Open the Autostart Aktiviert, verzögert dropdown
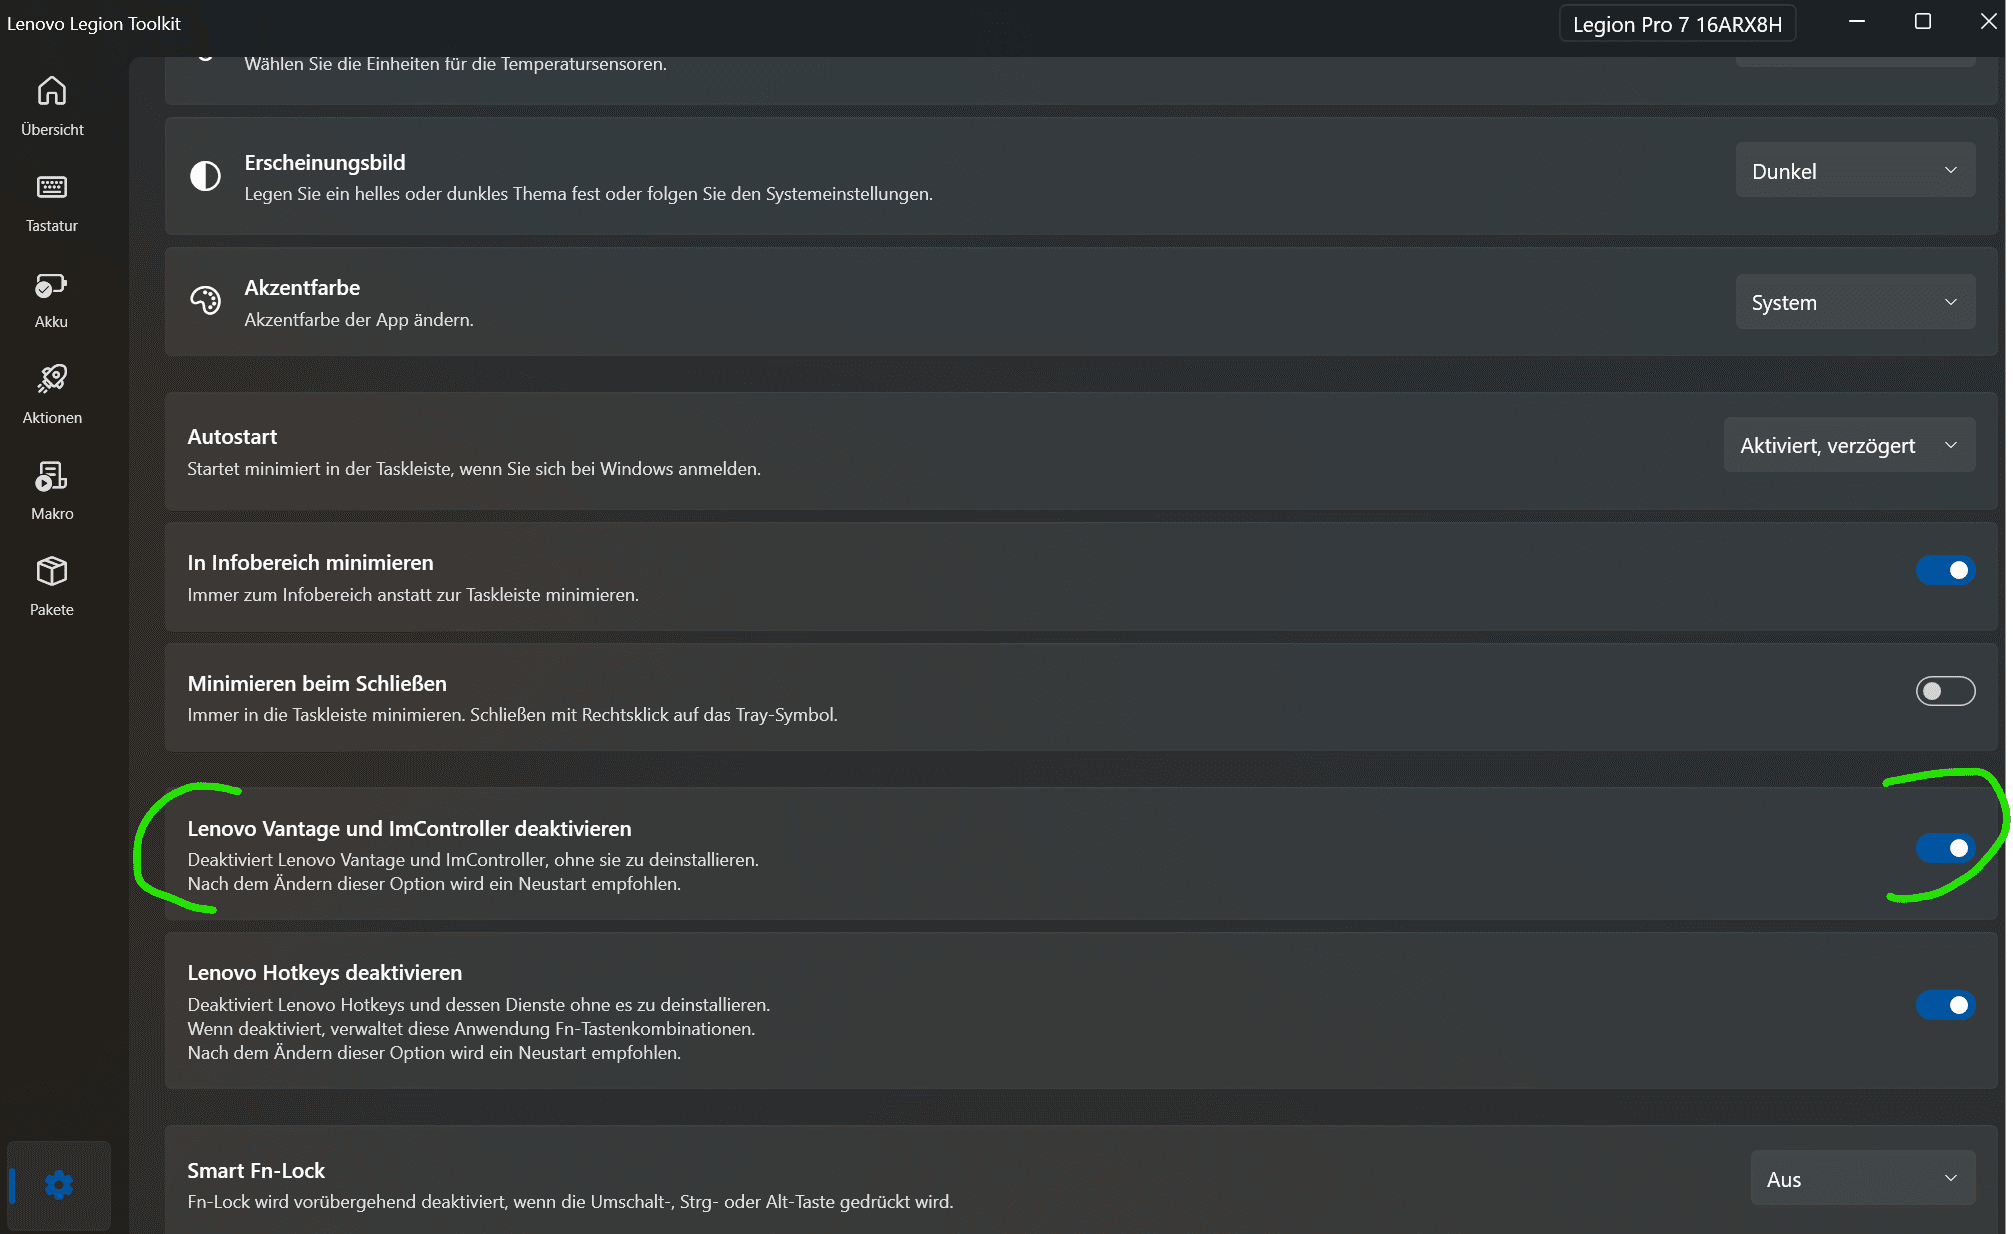The height and width of the screenshot is (1234, 2013). coord(1849,446)
